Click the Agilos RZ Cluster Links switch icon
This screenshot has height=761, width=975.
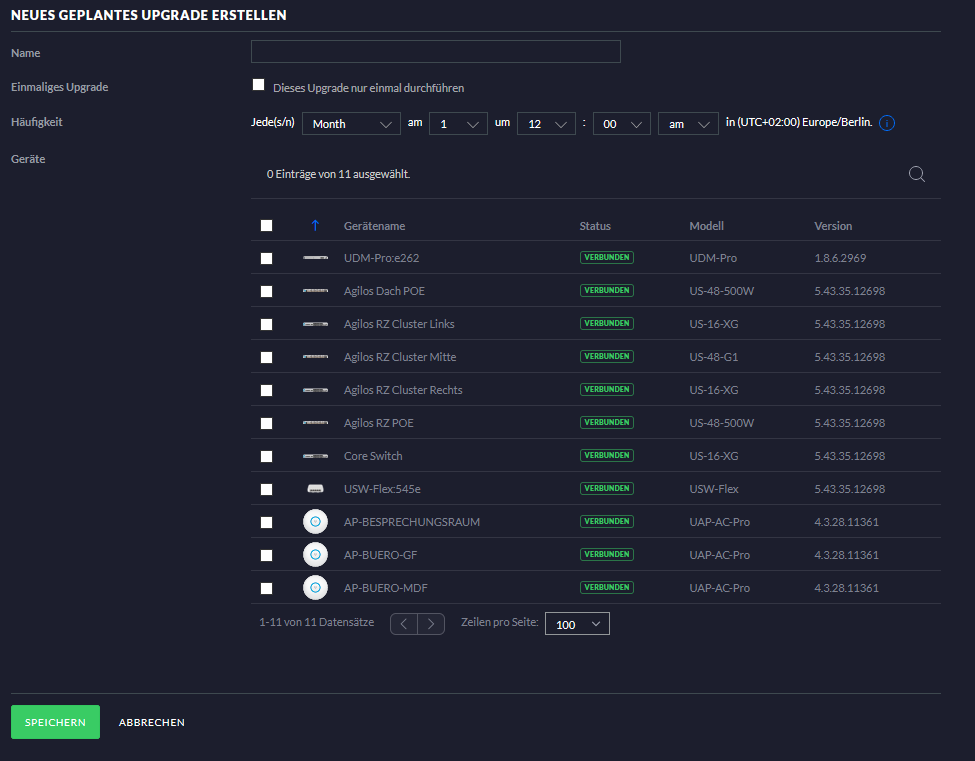[x=315, y=323]
